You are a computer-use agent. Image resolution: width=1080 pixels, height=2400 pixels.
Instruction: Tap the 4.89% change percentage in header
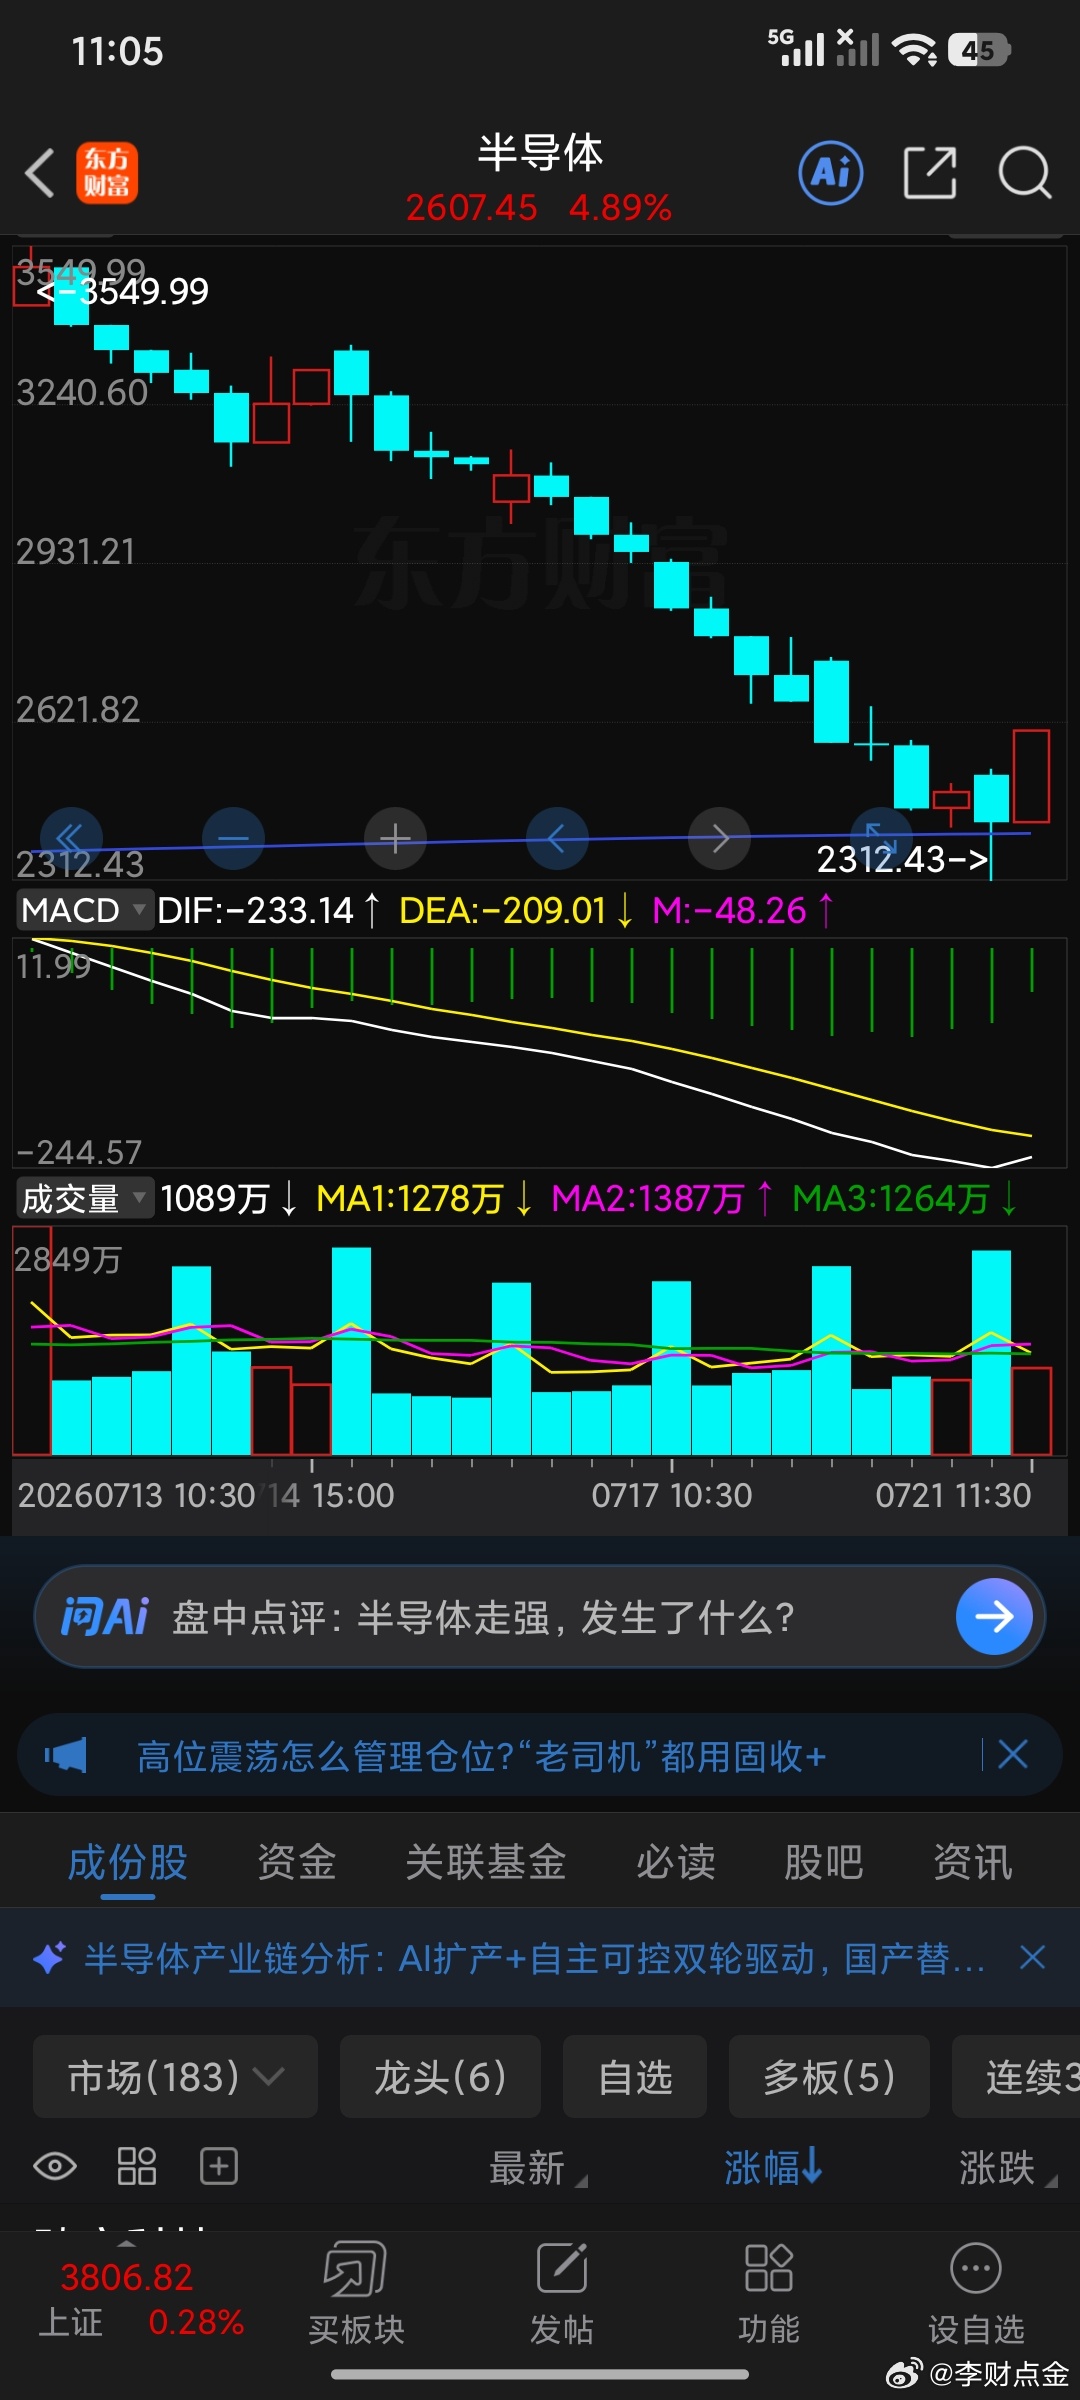620,208
